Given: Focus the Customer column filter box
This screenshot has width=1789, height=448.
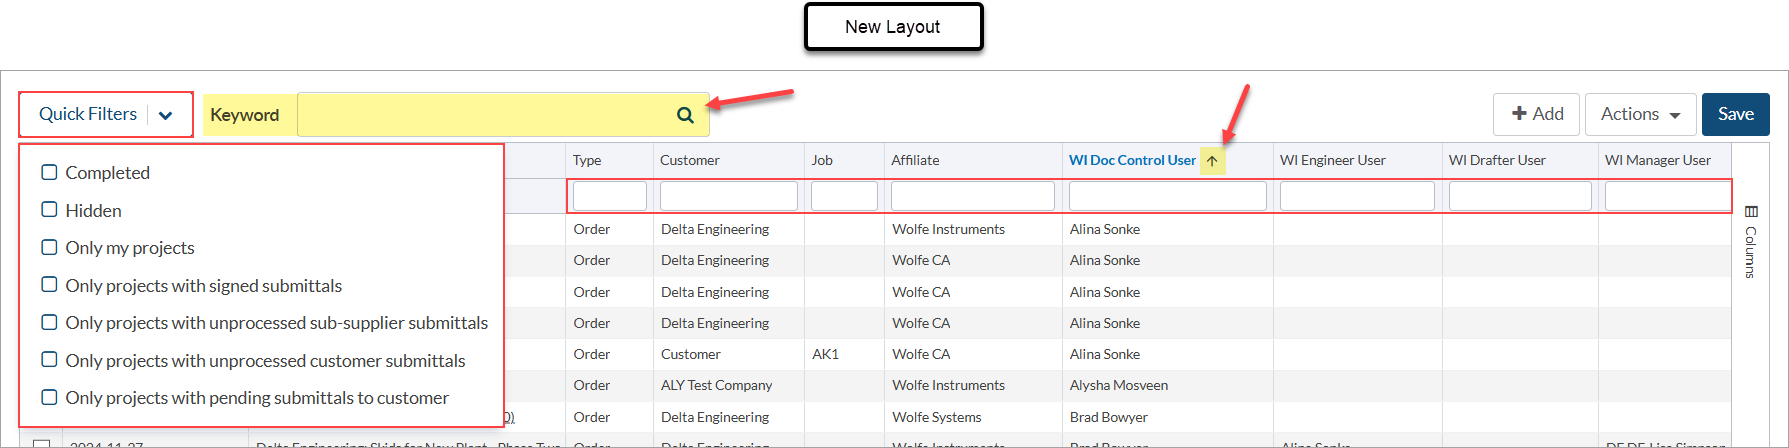Looking at the screenshot, I should 728,196.
